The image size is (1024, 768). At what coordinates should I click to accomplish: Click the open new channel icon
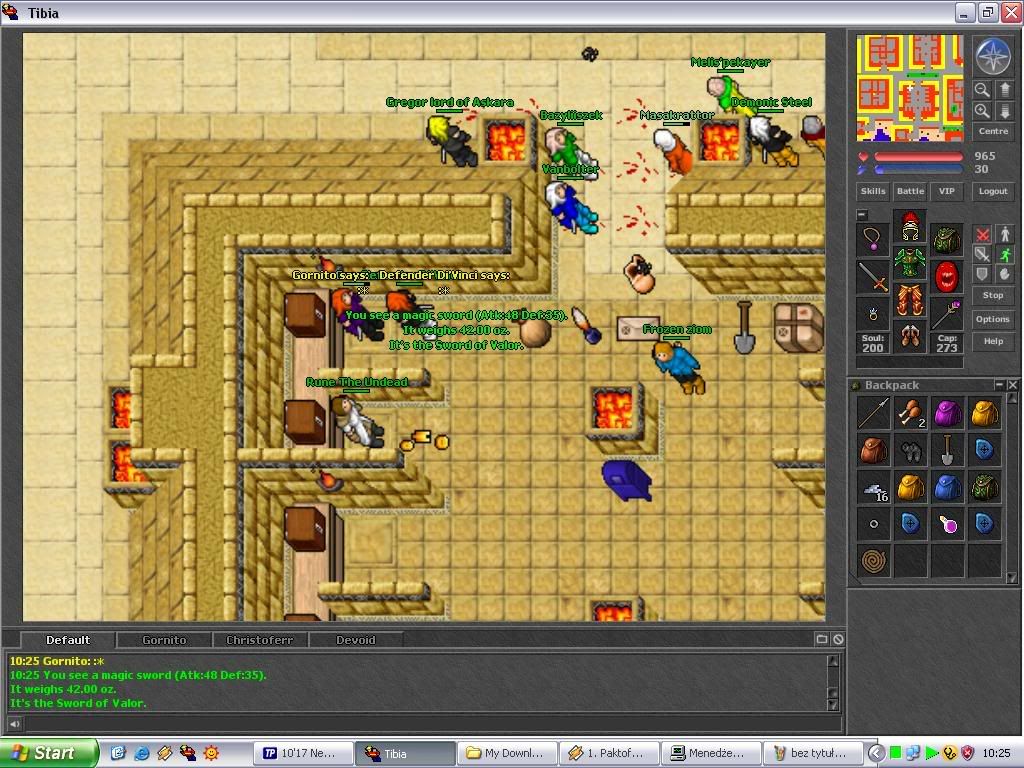[822, 639]
